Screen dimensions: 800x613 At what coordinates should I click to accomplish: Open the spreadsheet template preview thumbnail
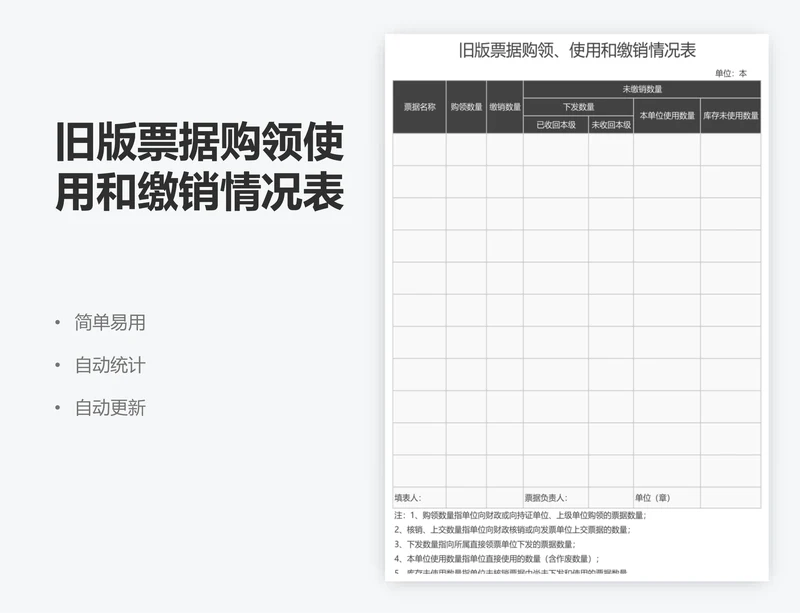[577, 307]
